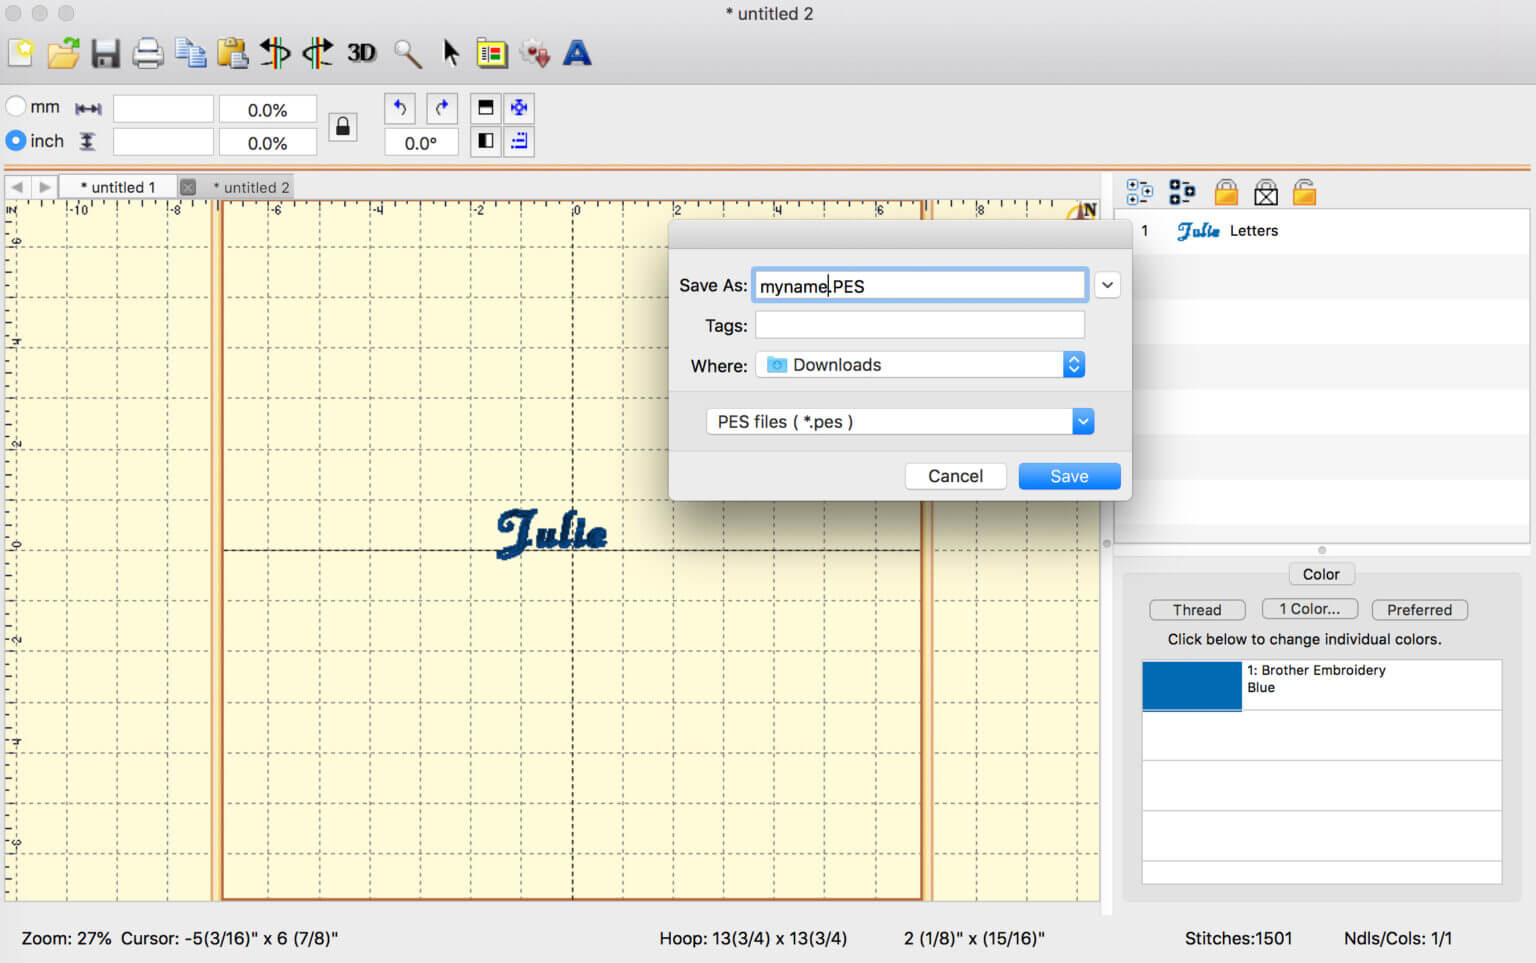Select the mm unit radio button
Image resolution: width=1536 pixels, height=963 pixels.
click(17, 106)
